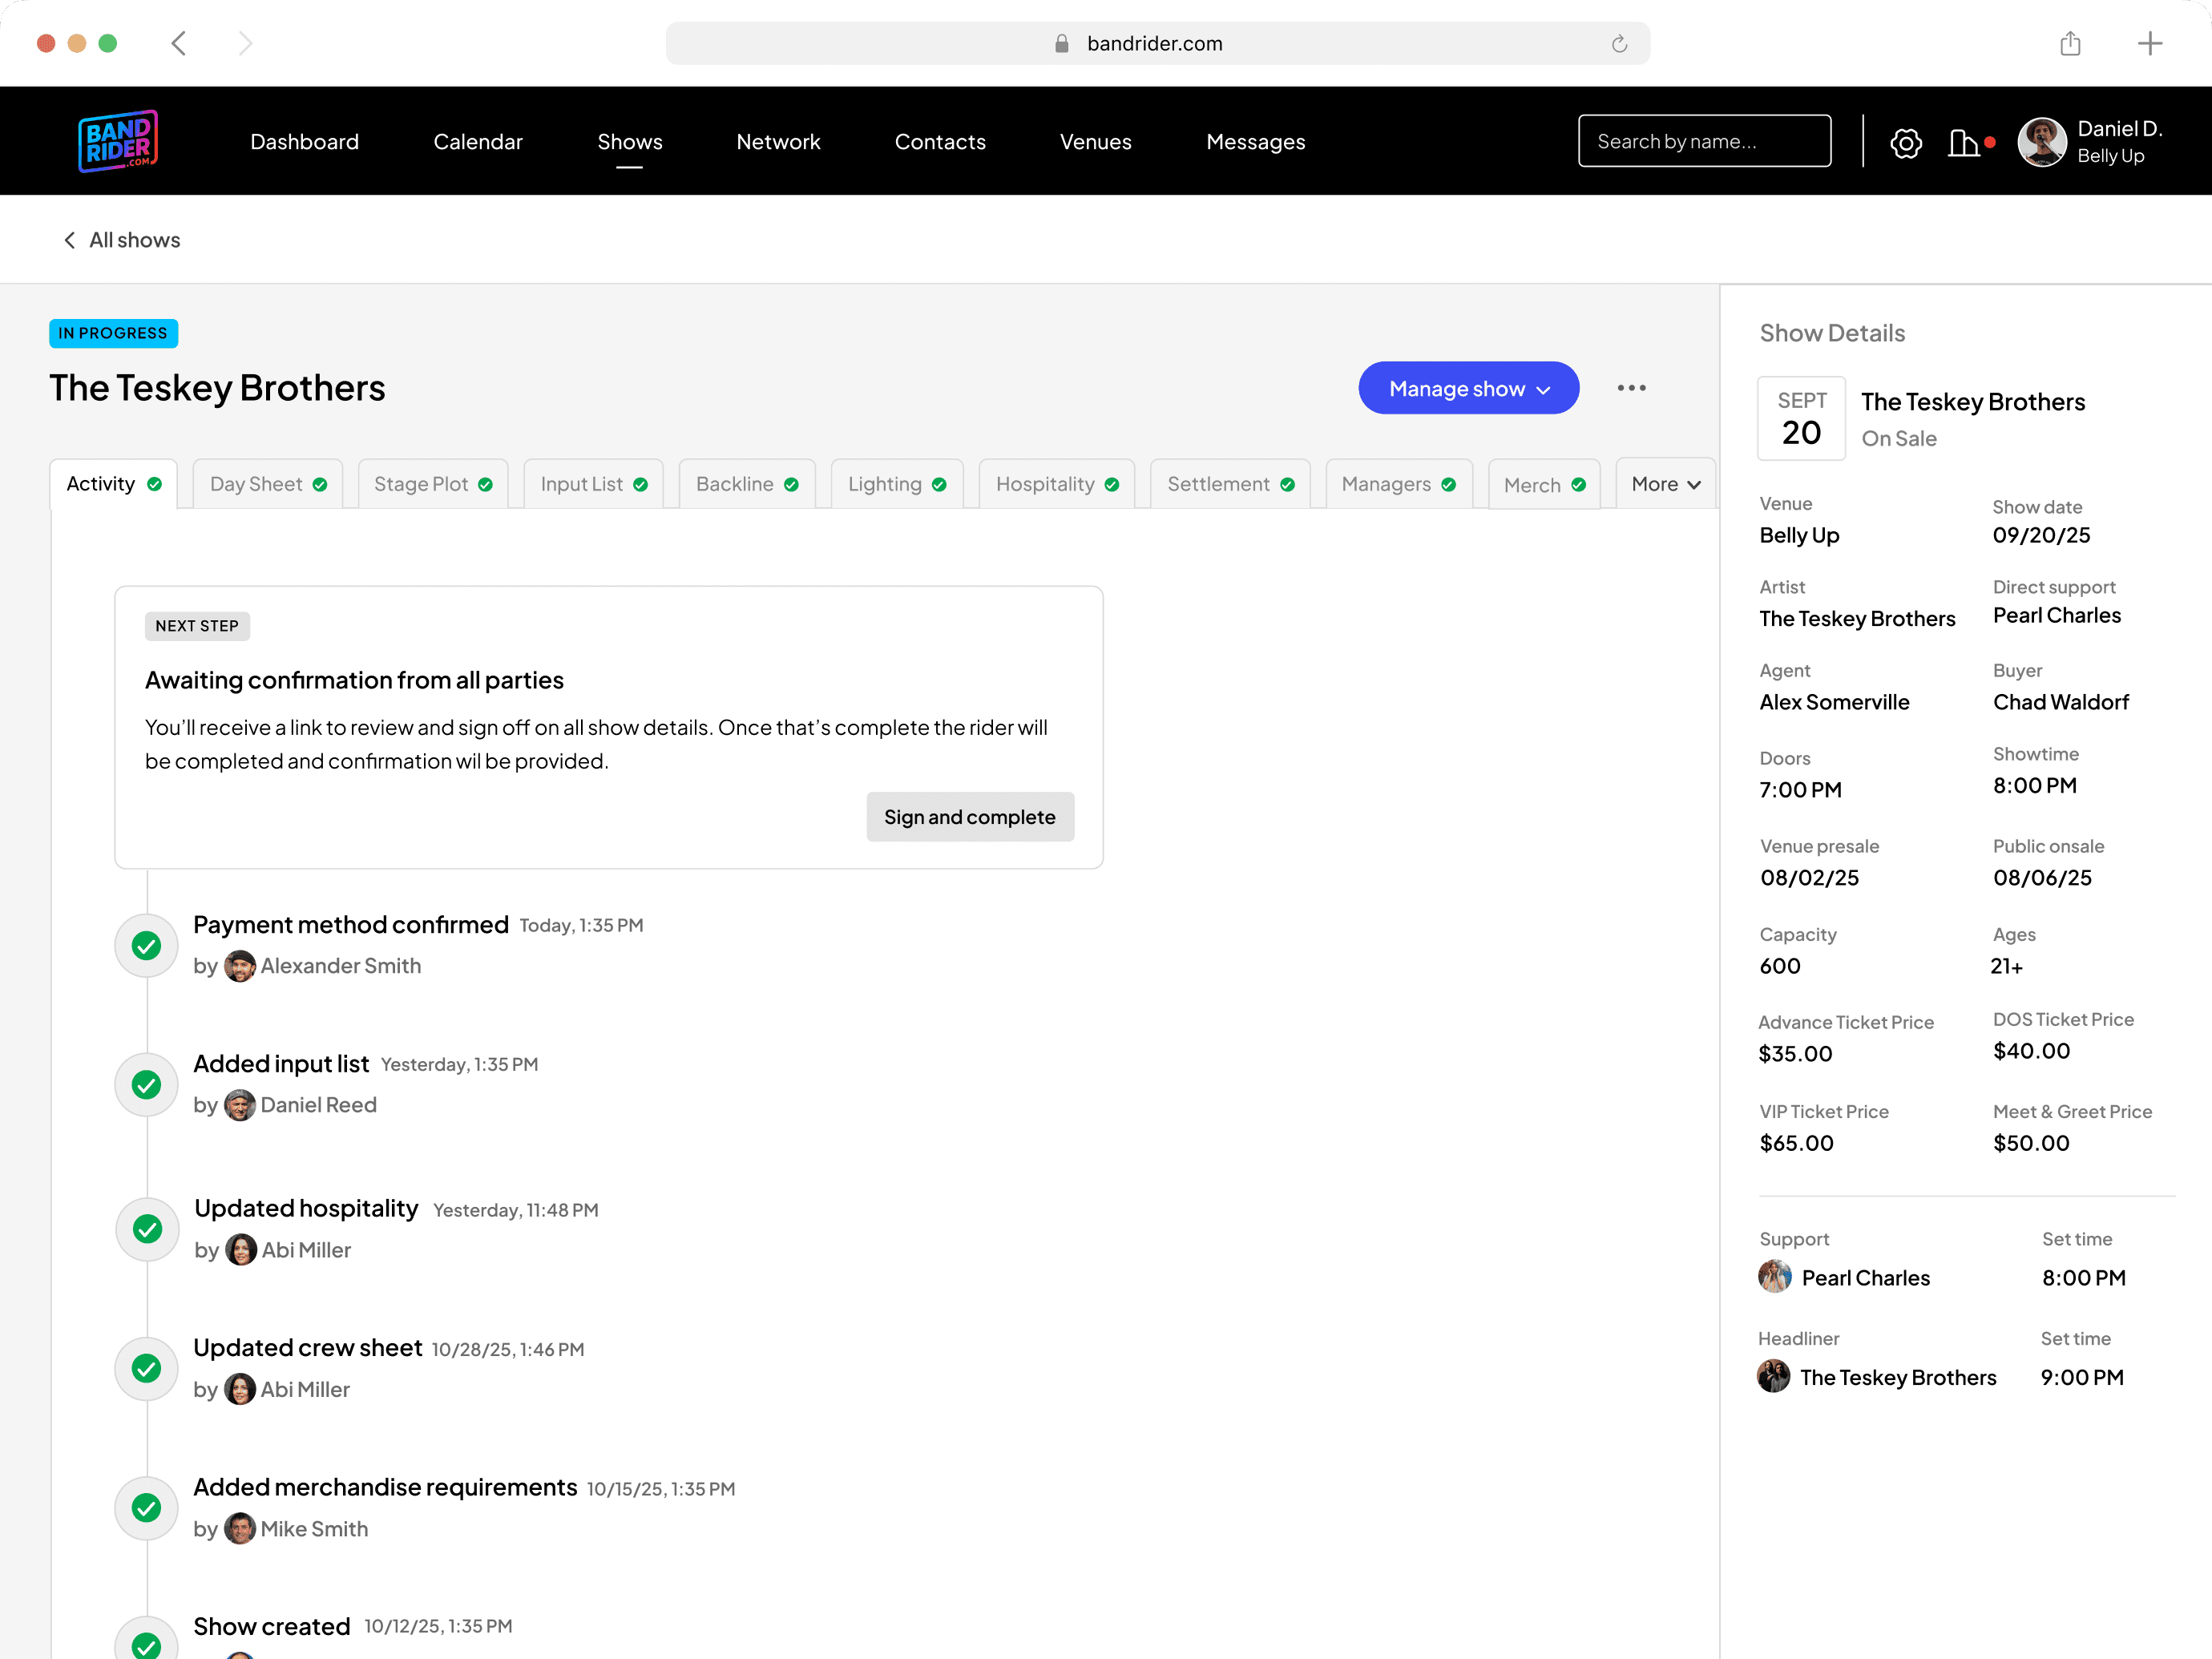The width and height of the screenshot is (2212, 1659).
Task: Expand the Manage show dropdown
Action: click(x=1468, y=388)
